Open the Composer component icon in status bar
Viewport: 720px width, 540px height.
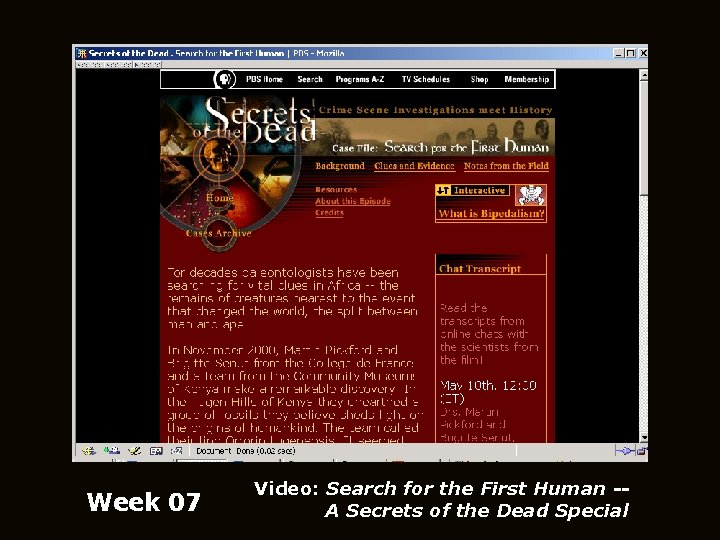click(x=134, y=451)
